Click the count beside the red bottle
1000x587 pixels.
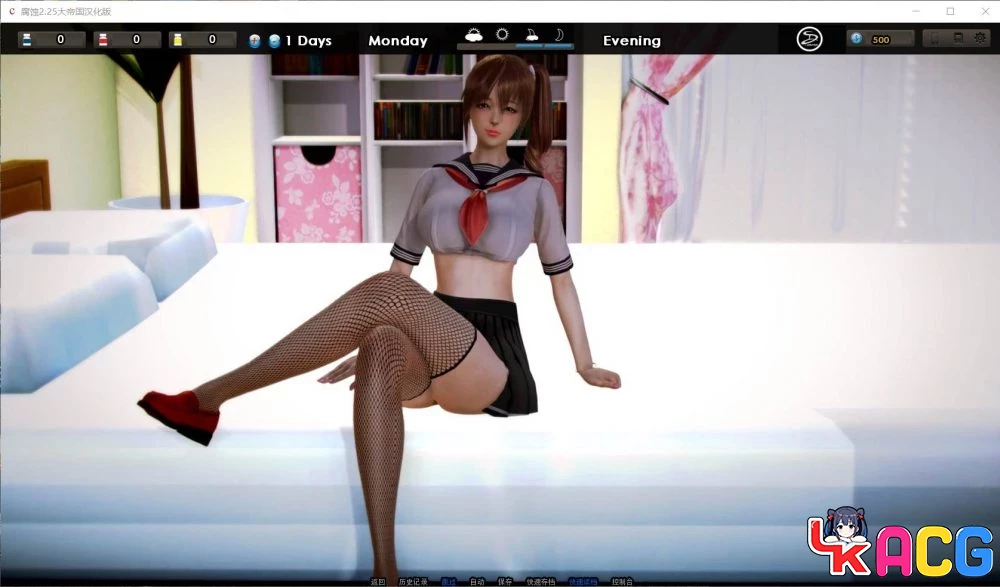[x=136, y=40]
